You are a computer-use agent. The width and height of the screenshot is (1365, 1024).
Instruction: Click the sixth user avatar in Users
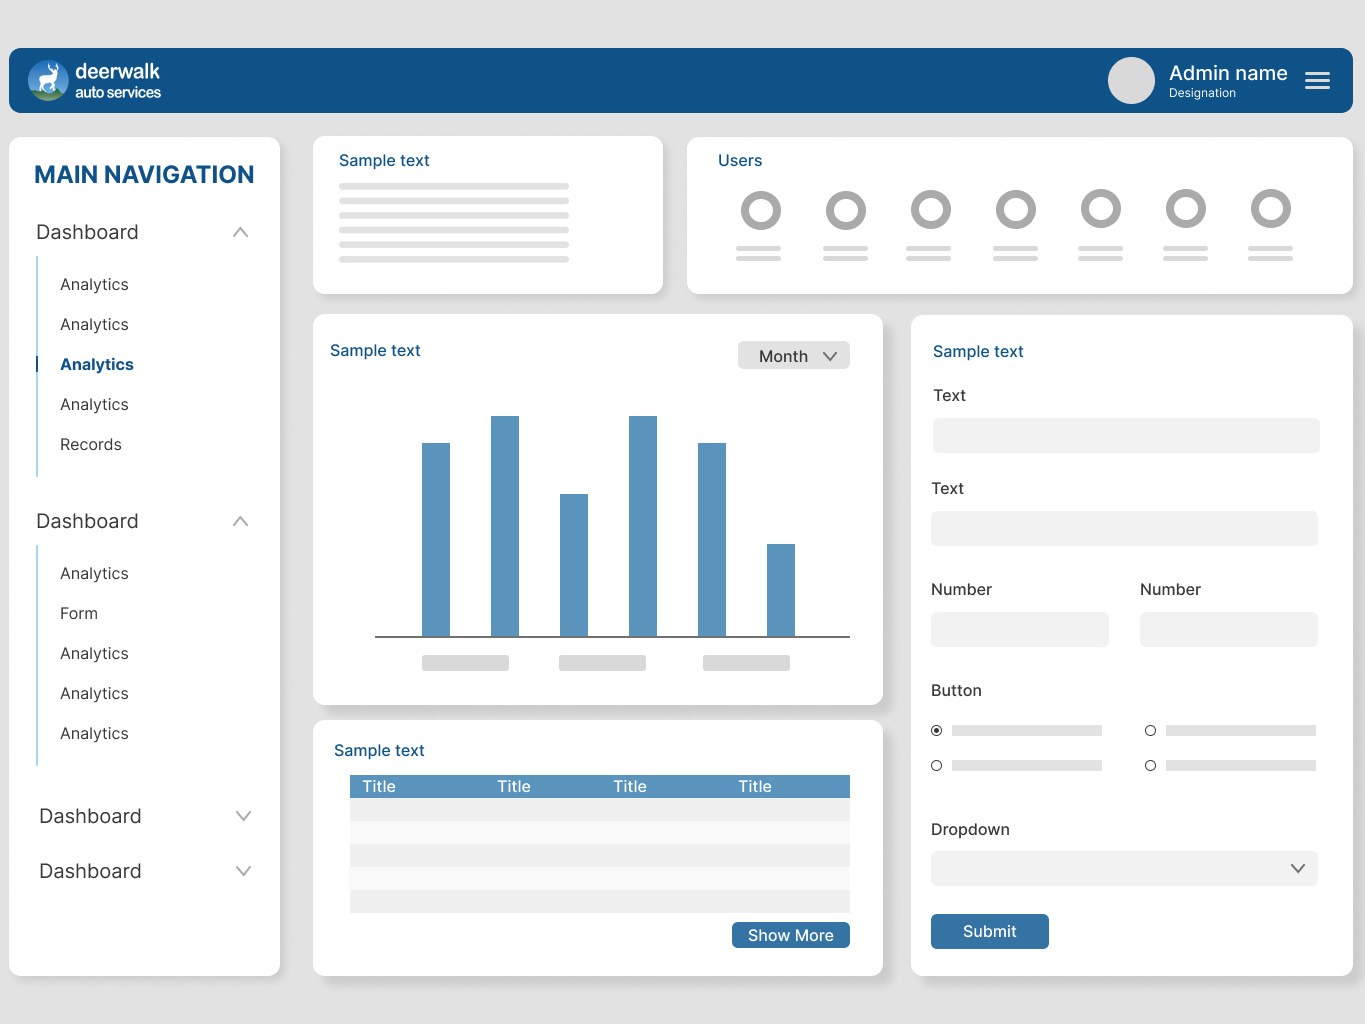click(x=1185, y=208)
